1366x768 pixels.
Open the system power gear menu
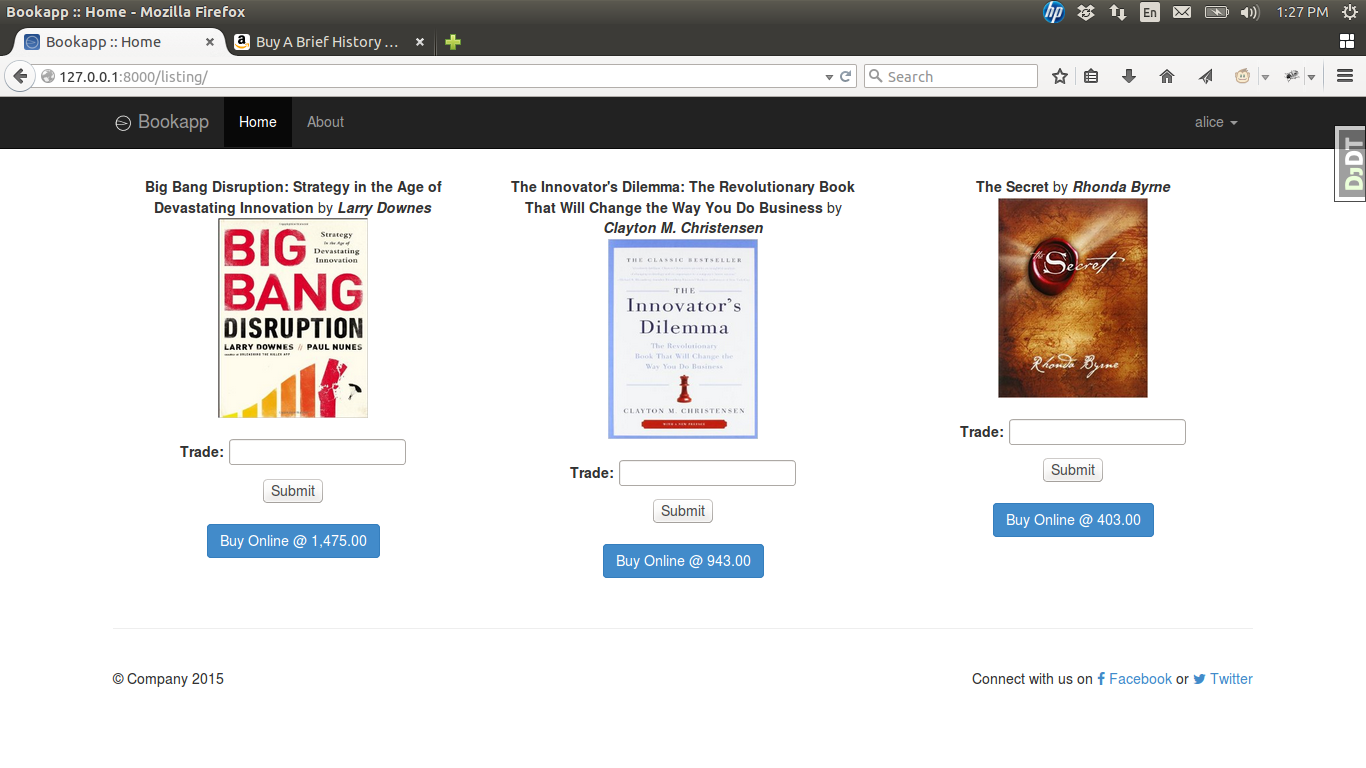click(1349, 12)
